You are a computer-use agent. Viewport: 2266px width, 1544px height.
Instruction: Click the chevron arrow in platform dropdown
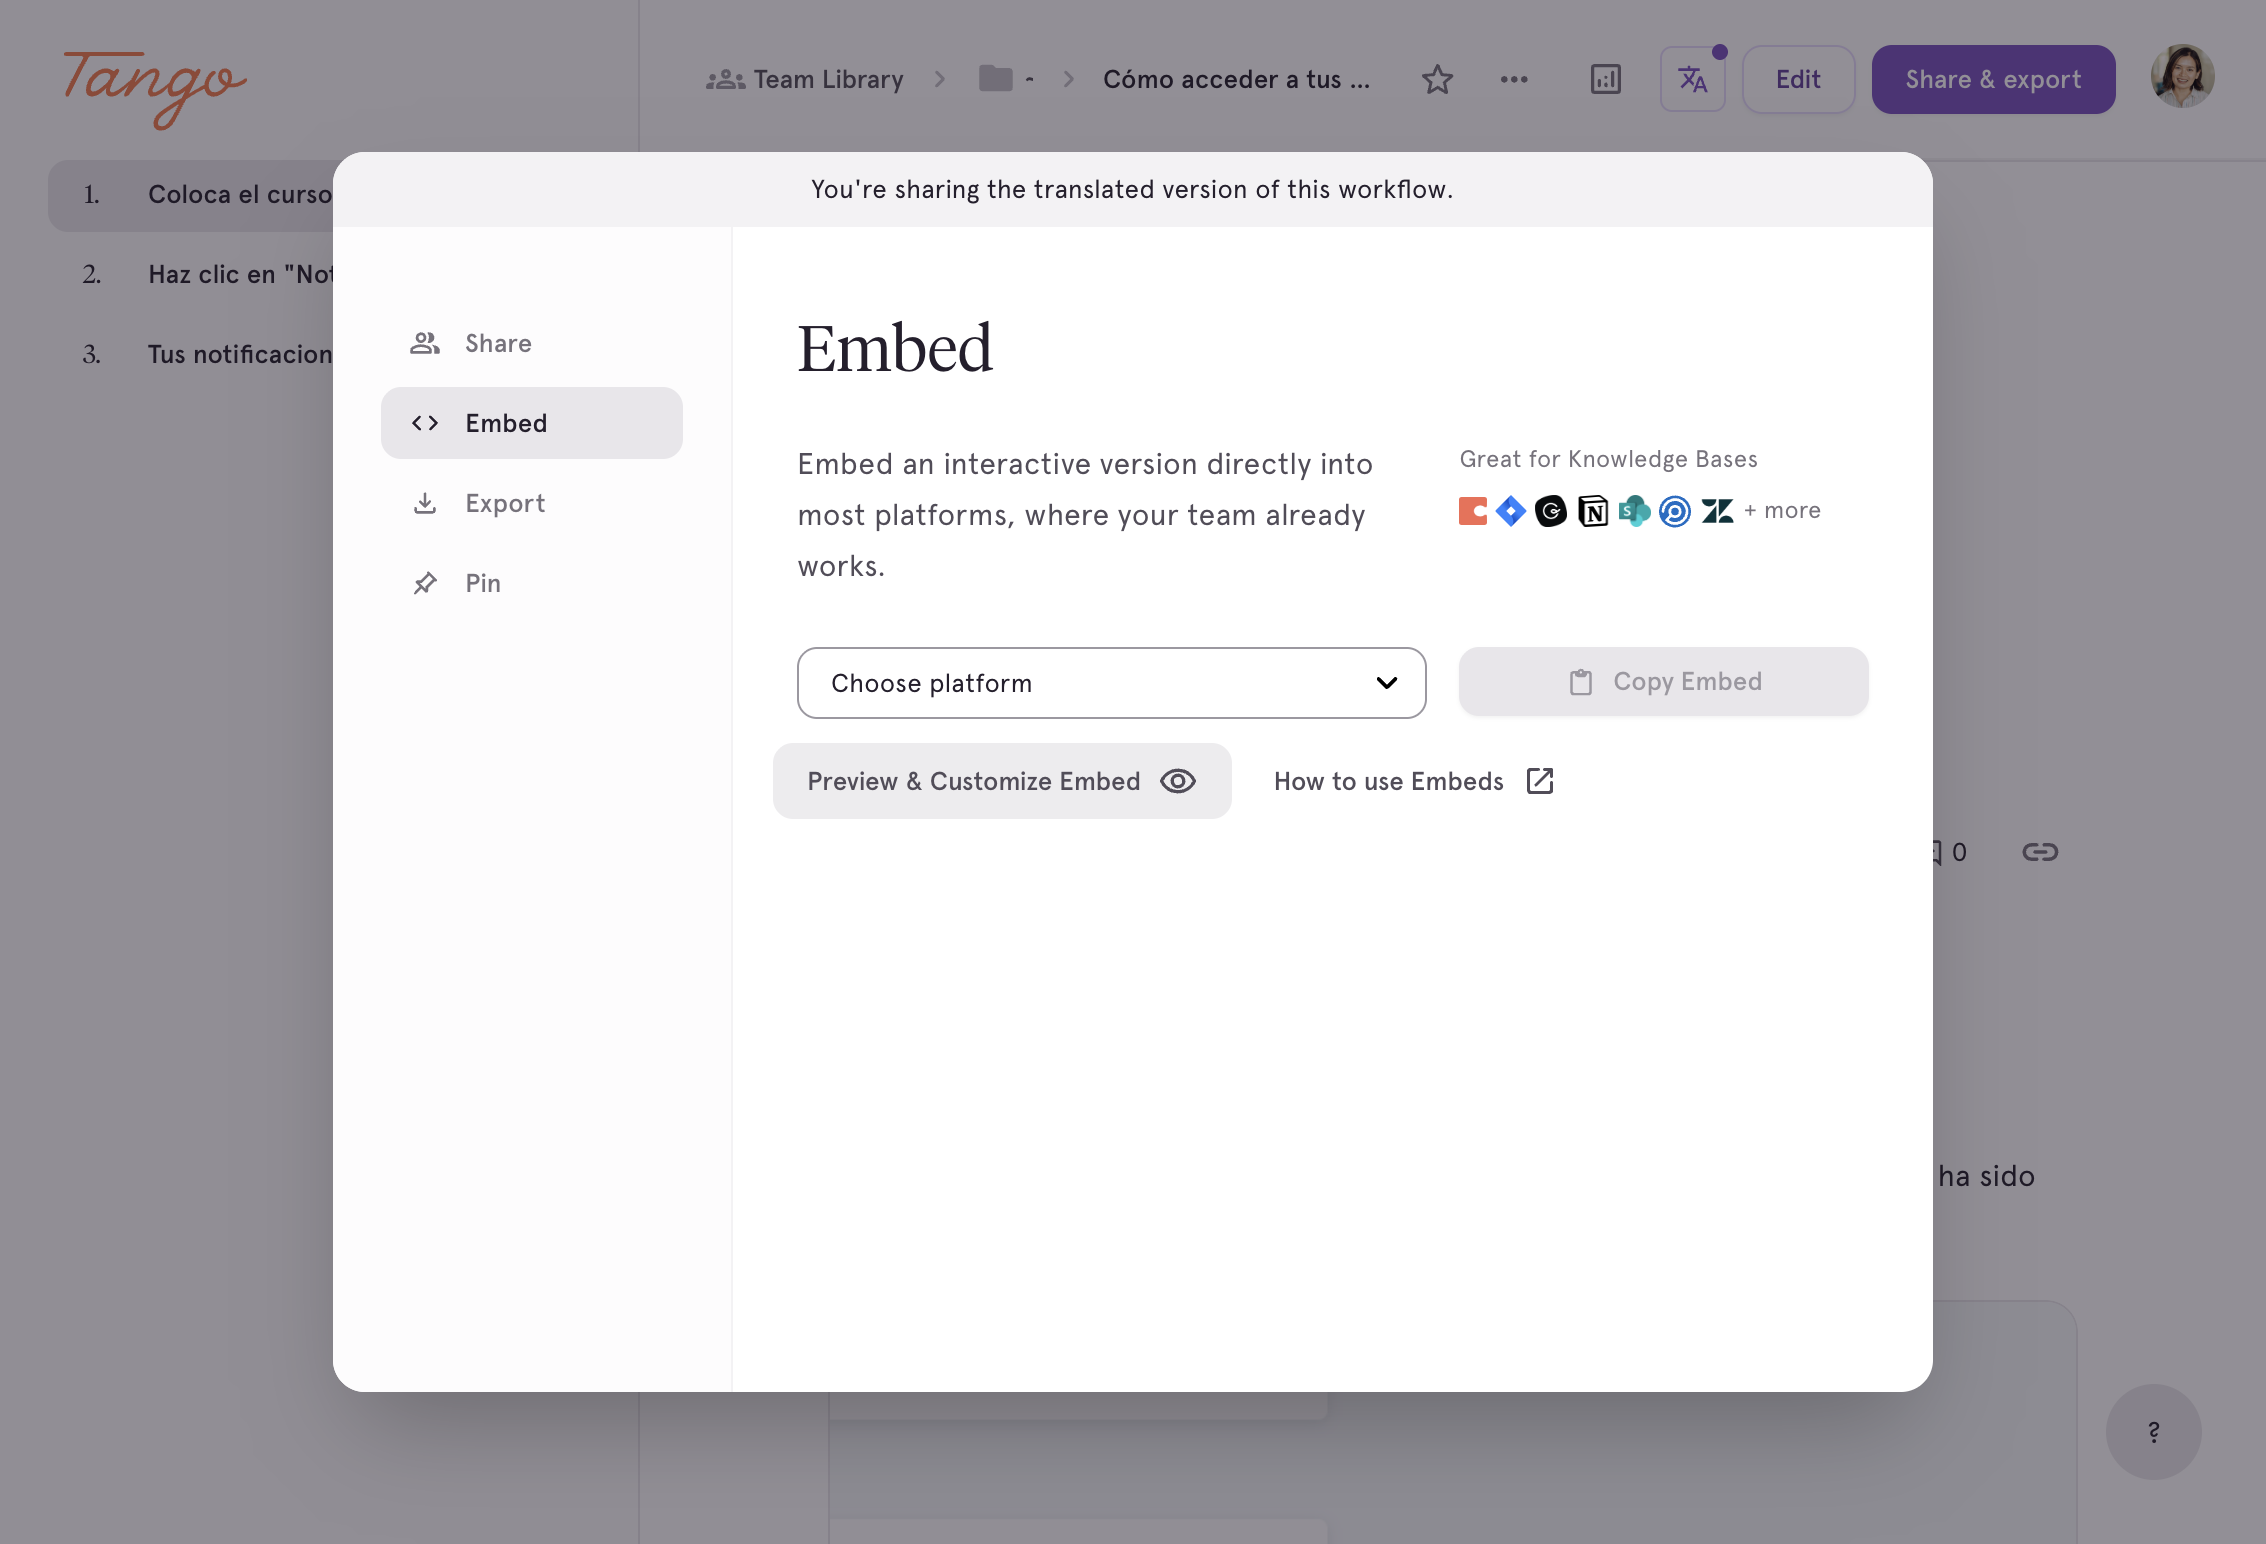[1386, 683]
